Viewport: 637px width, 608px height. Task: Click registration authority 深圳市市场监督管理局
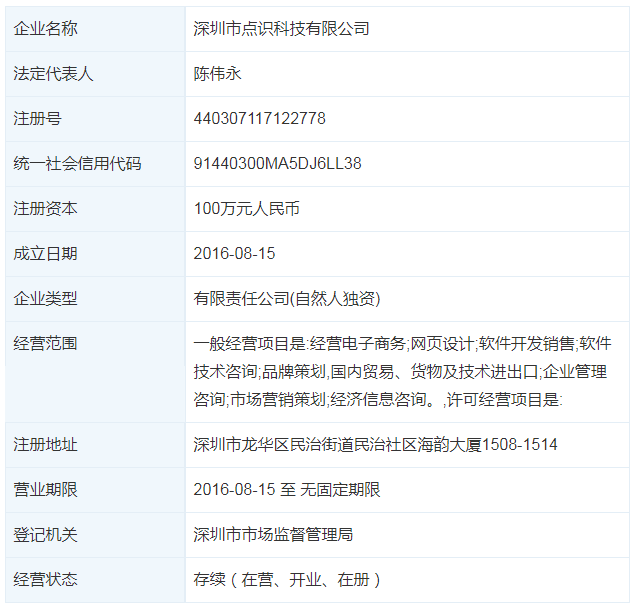[x=273, y=535]
